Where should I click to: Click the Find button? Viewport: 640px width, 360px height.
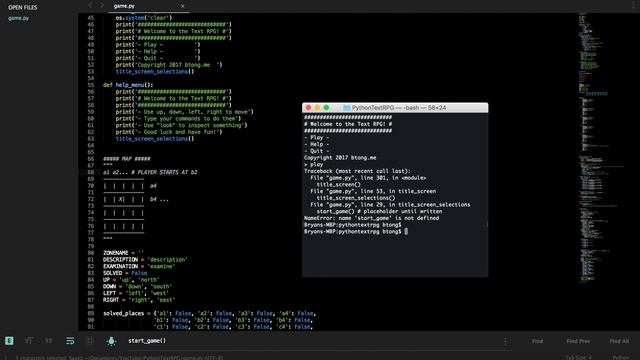(537, 341)
